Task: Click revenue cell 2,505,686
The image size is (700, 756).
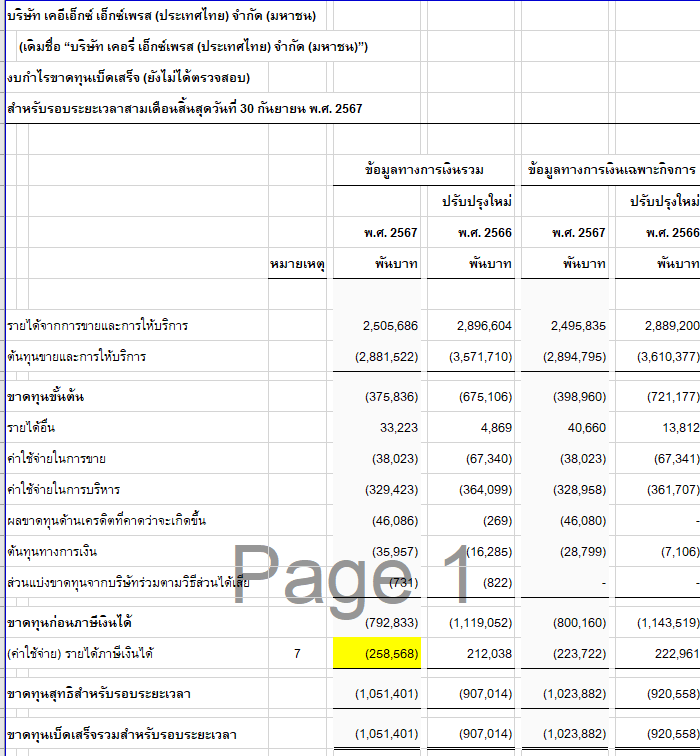Action: (390, 326)
